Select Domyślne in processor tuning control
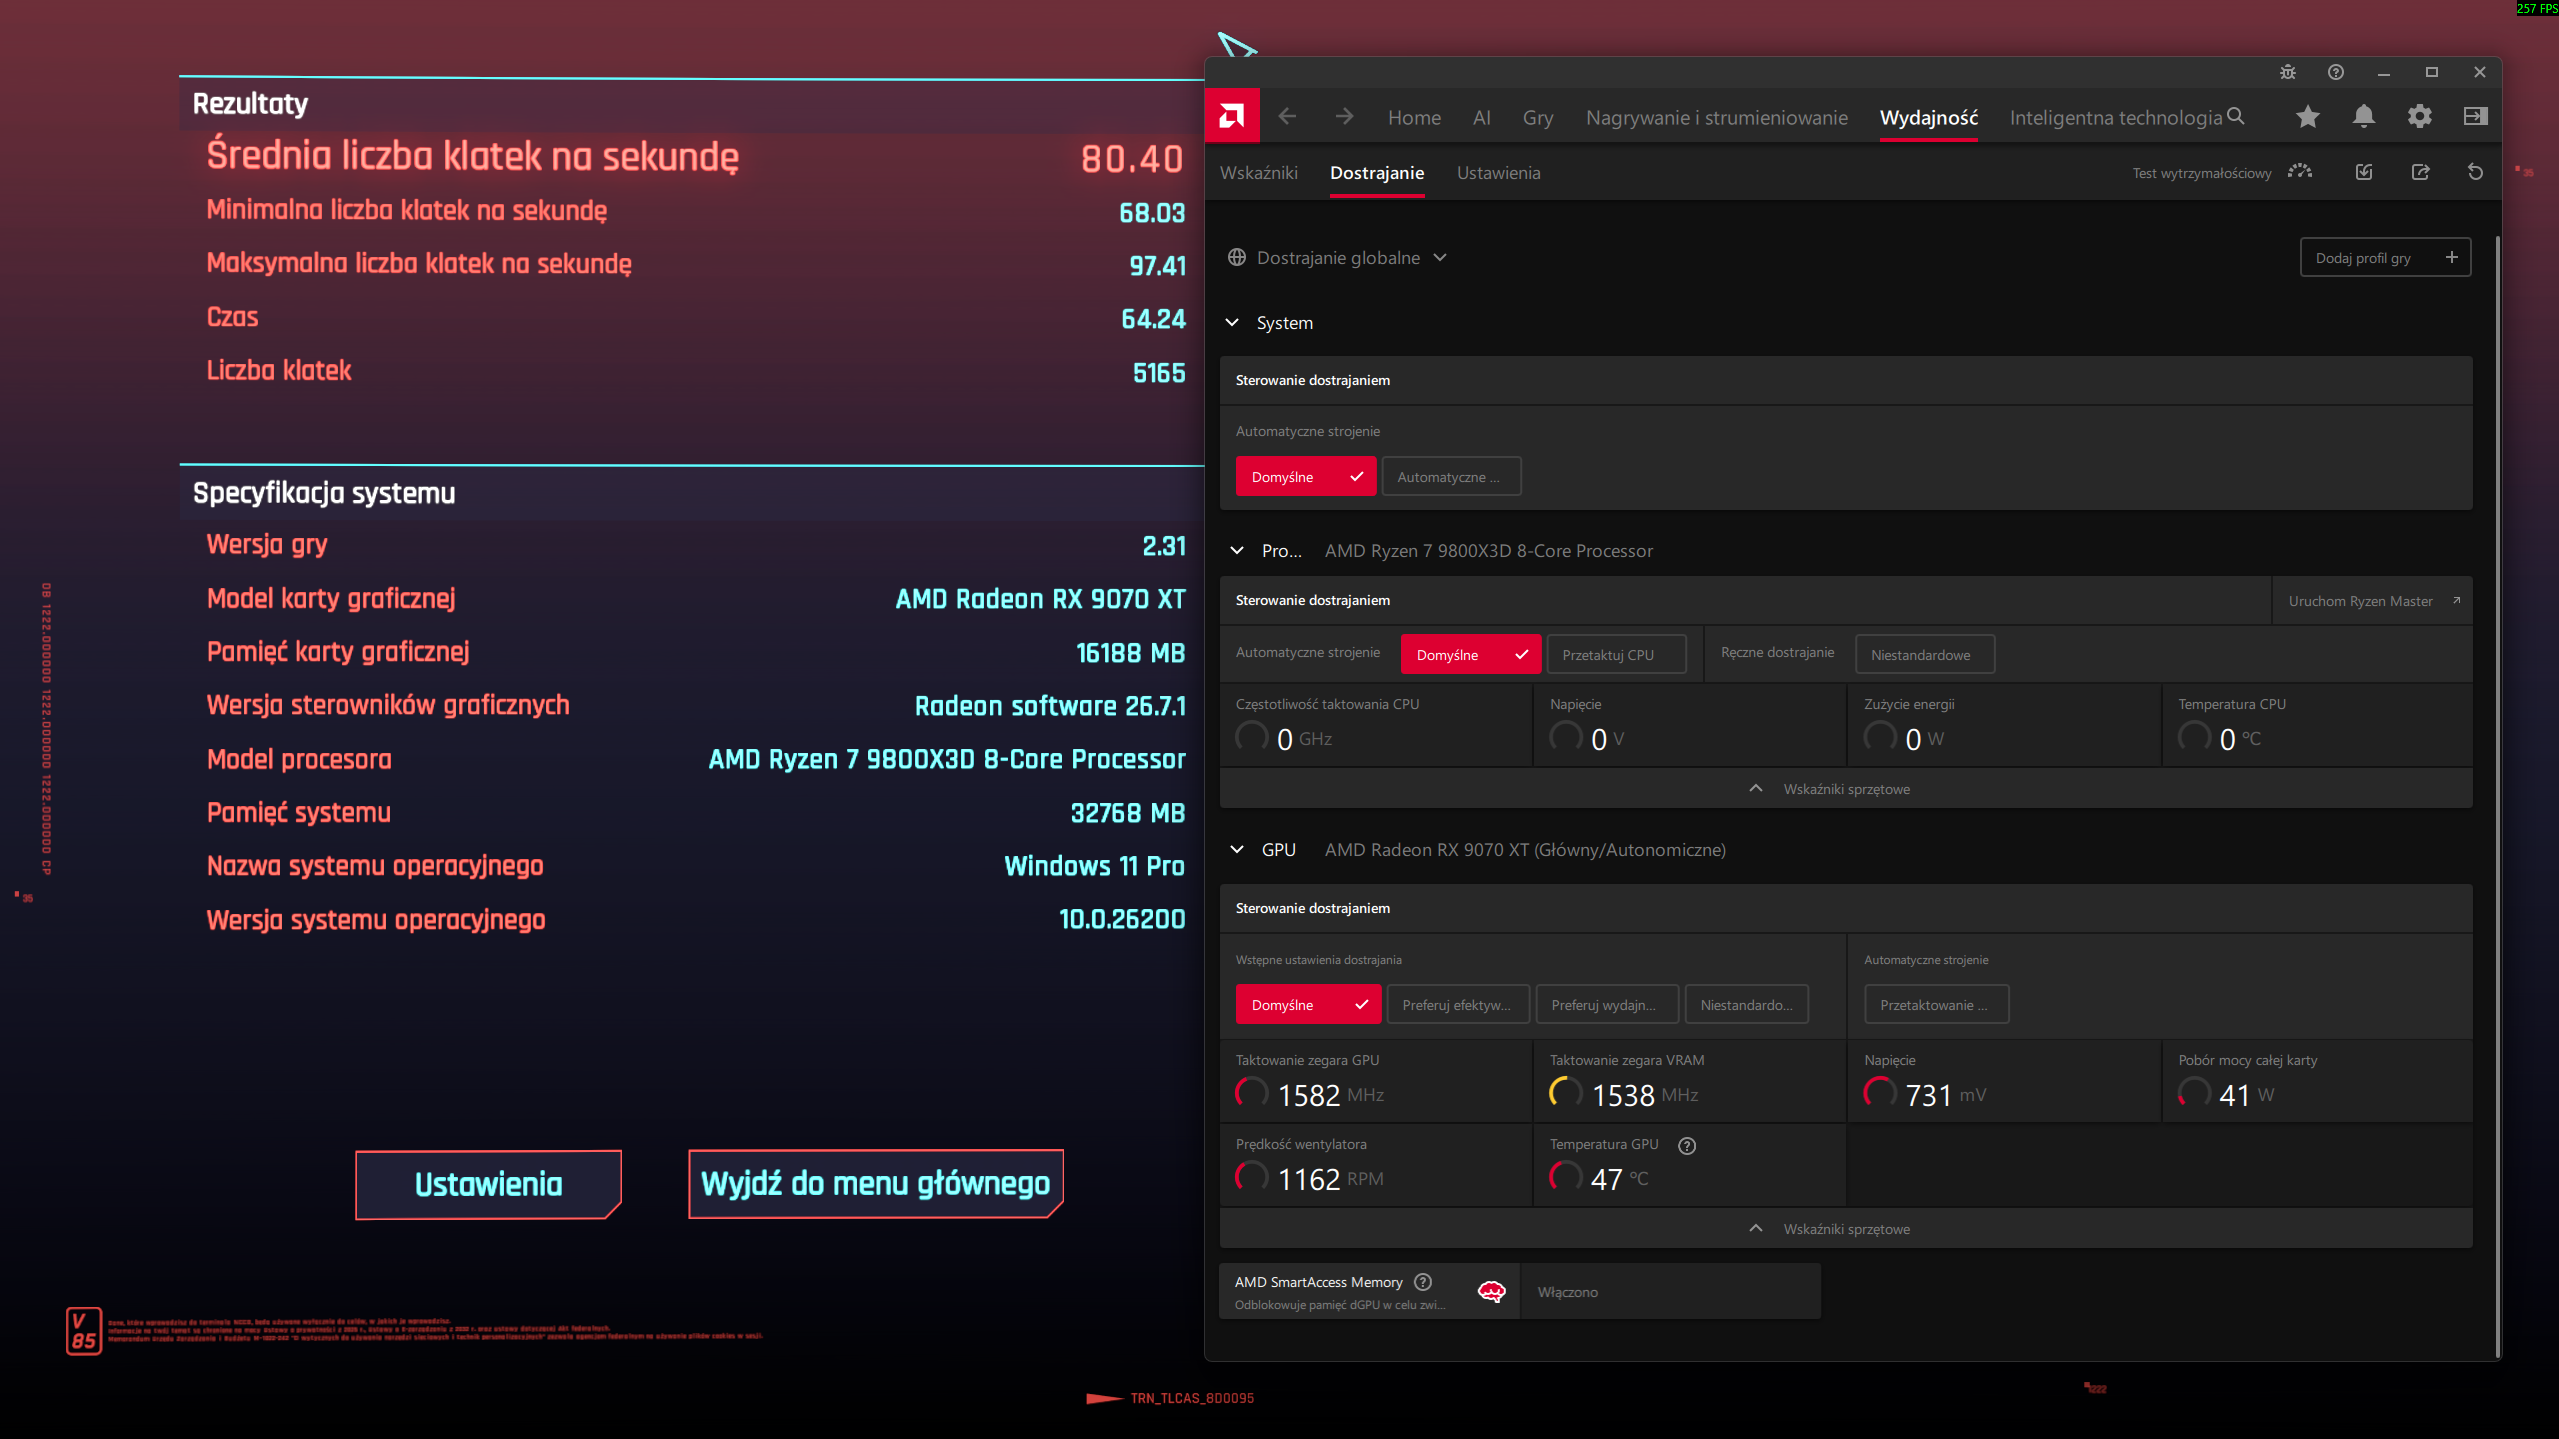Viewport: 2559px width, 1439px height. 1471,655
